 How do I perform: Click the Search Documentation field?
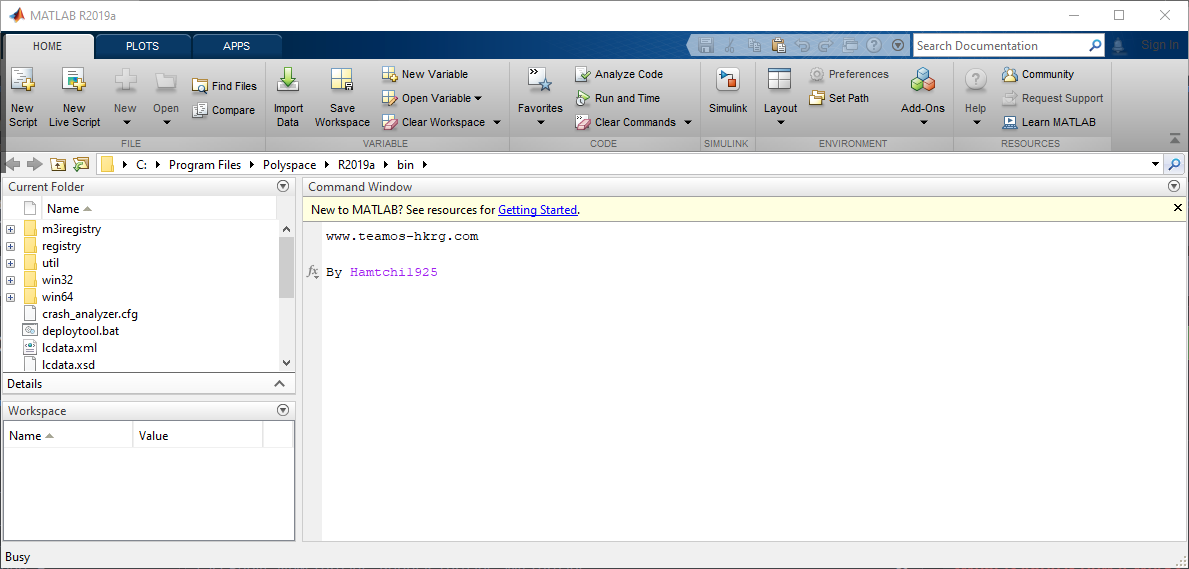point(1001,46)
